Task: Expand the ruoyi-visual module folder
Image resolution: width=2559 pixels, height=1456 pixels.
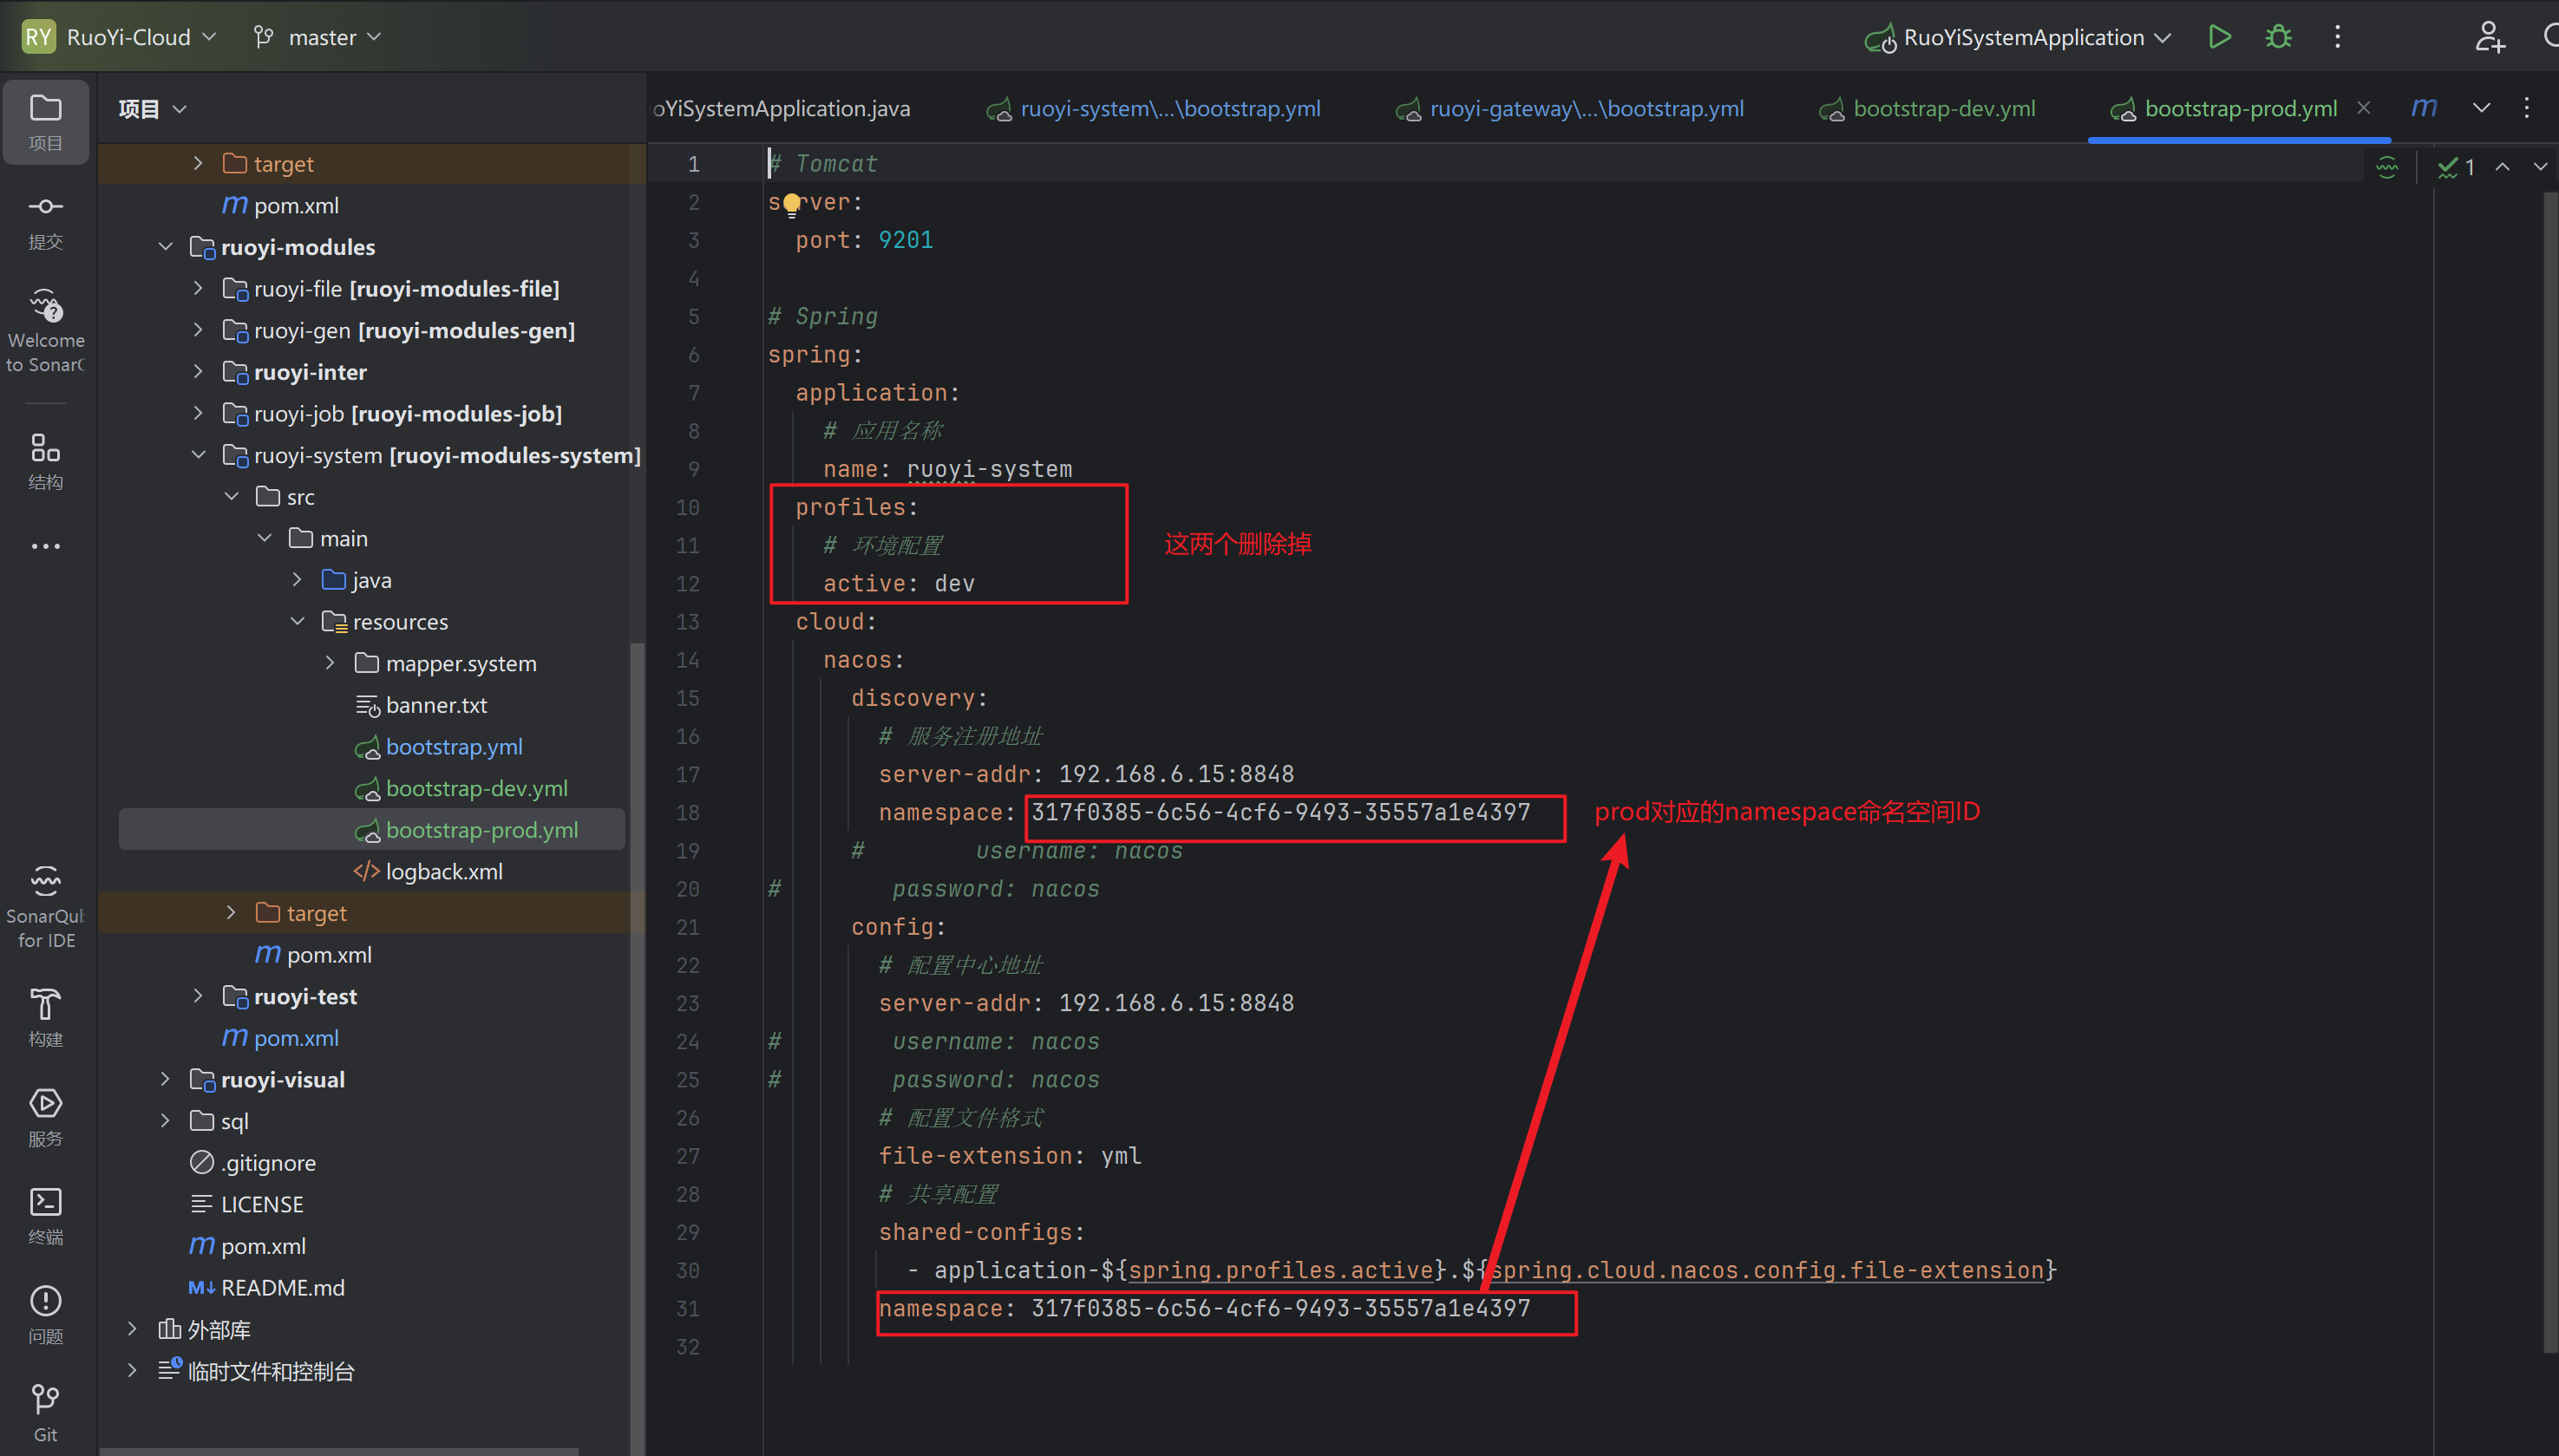Action: [166, 1079]
